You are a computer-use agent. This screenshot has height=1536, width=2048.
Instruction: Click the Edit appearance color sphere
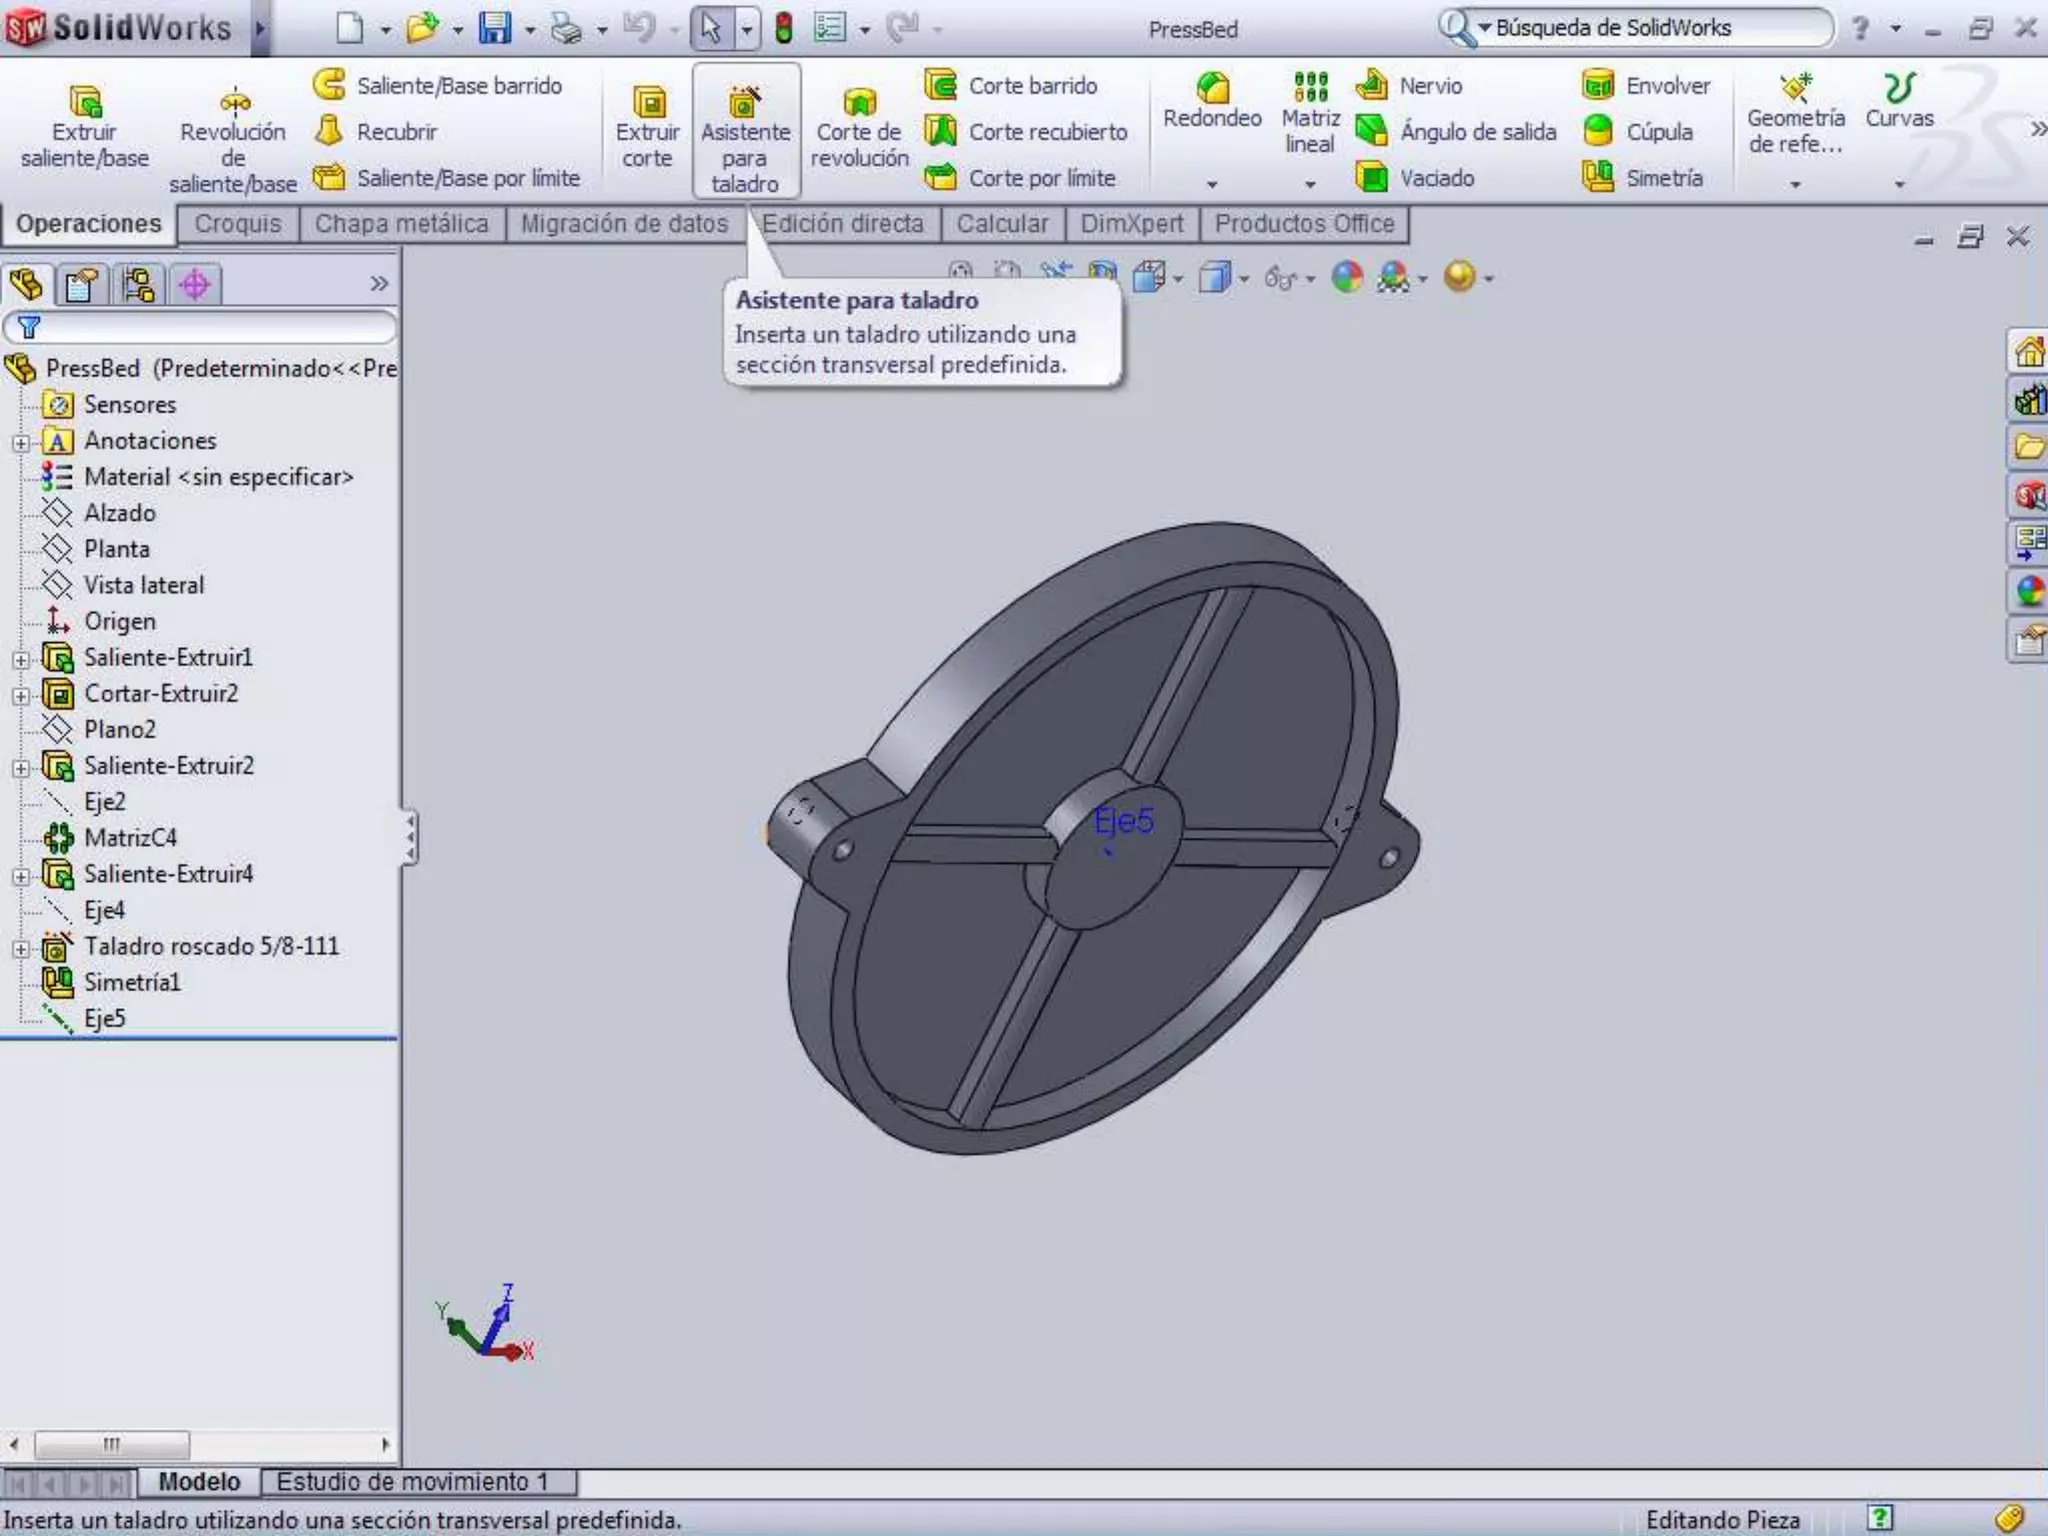[x=1347, y=277]
